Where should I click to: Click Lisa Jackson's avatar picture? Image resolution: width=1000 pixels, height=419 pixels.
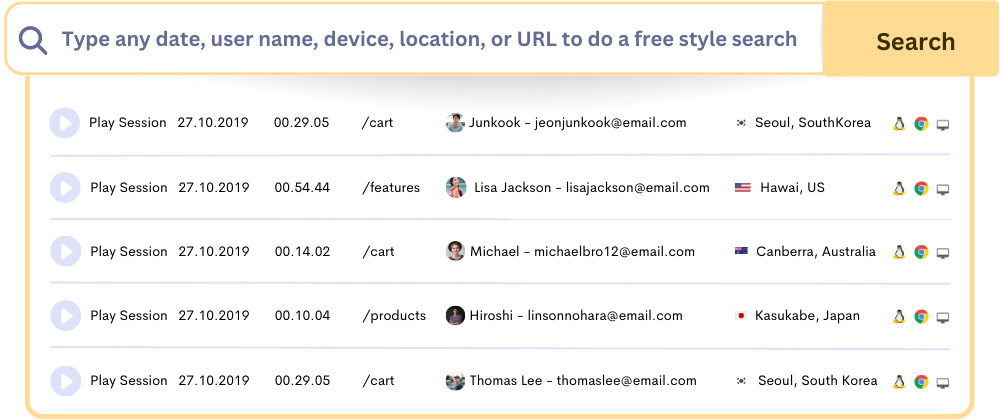tap(456, 188)
